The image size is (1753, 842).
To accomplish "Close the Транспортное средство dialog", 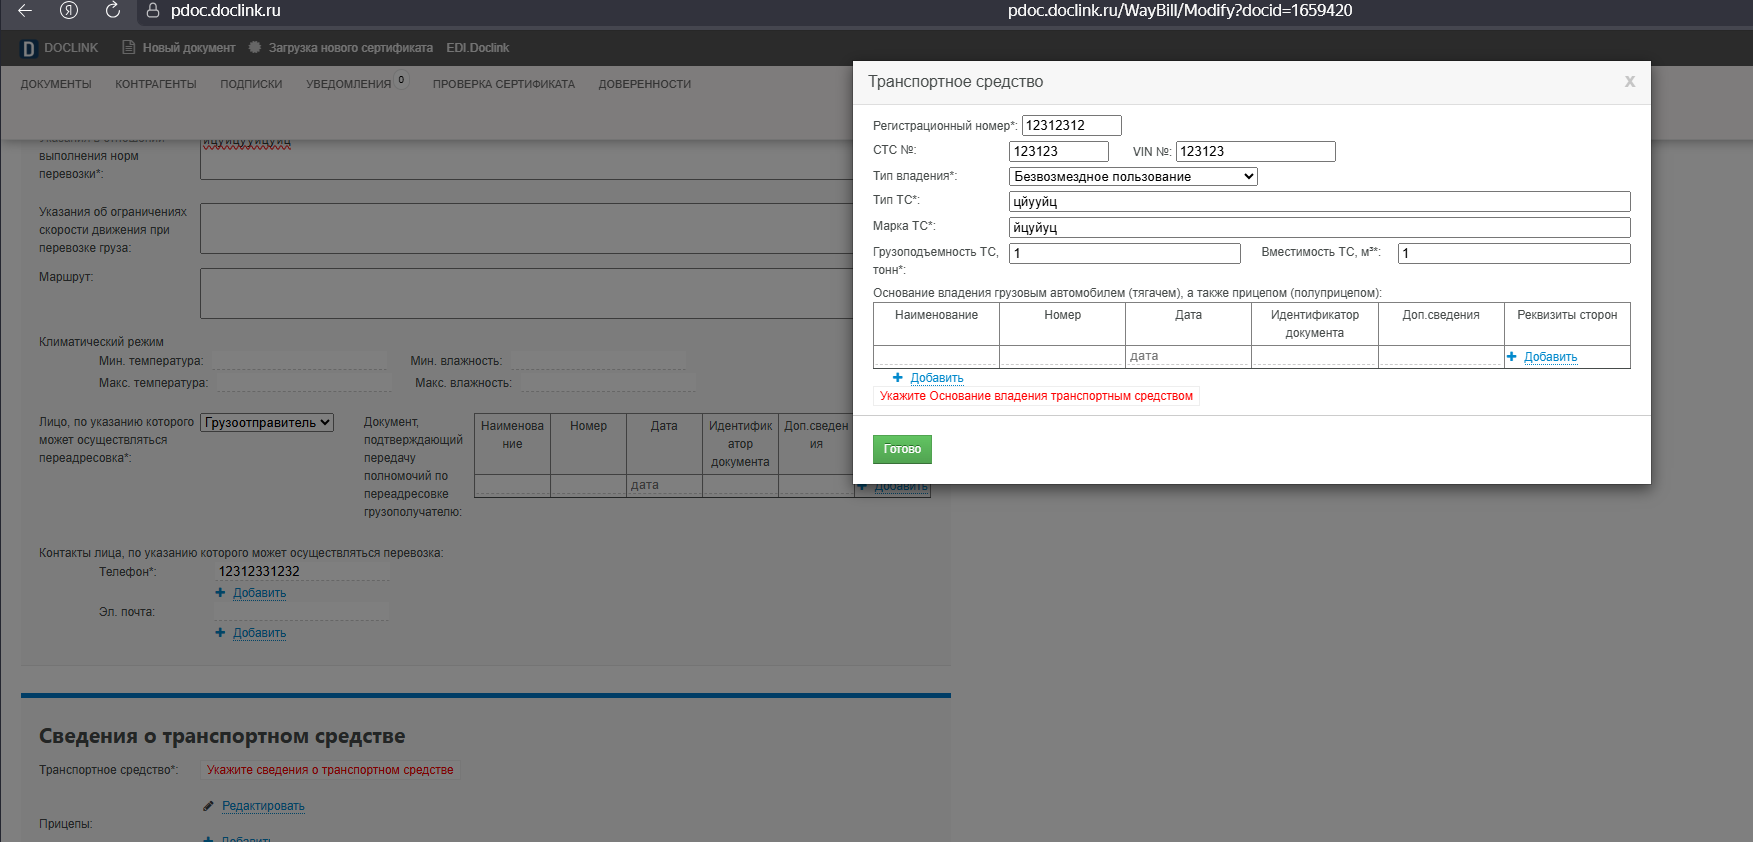I will point(1630,81).
